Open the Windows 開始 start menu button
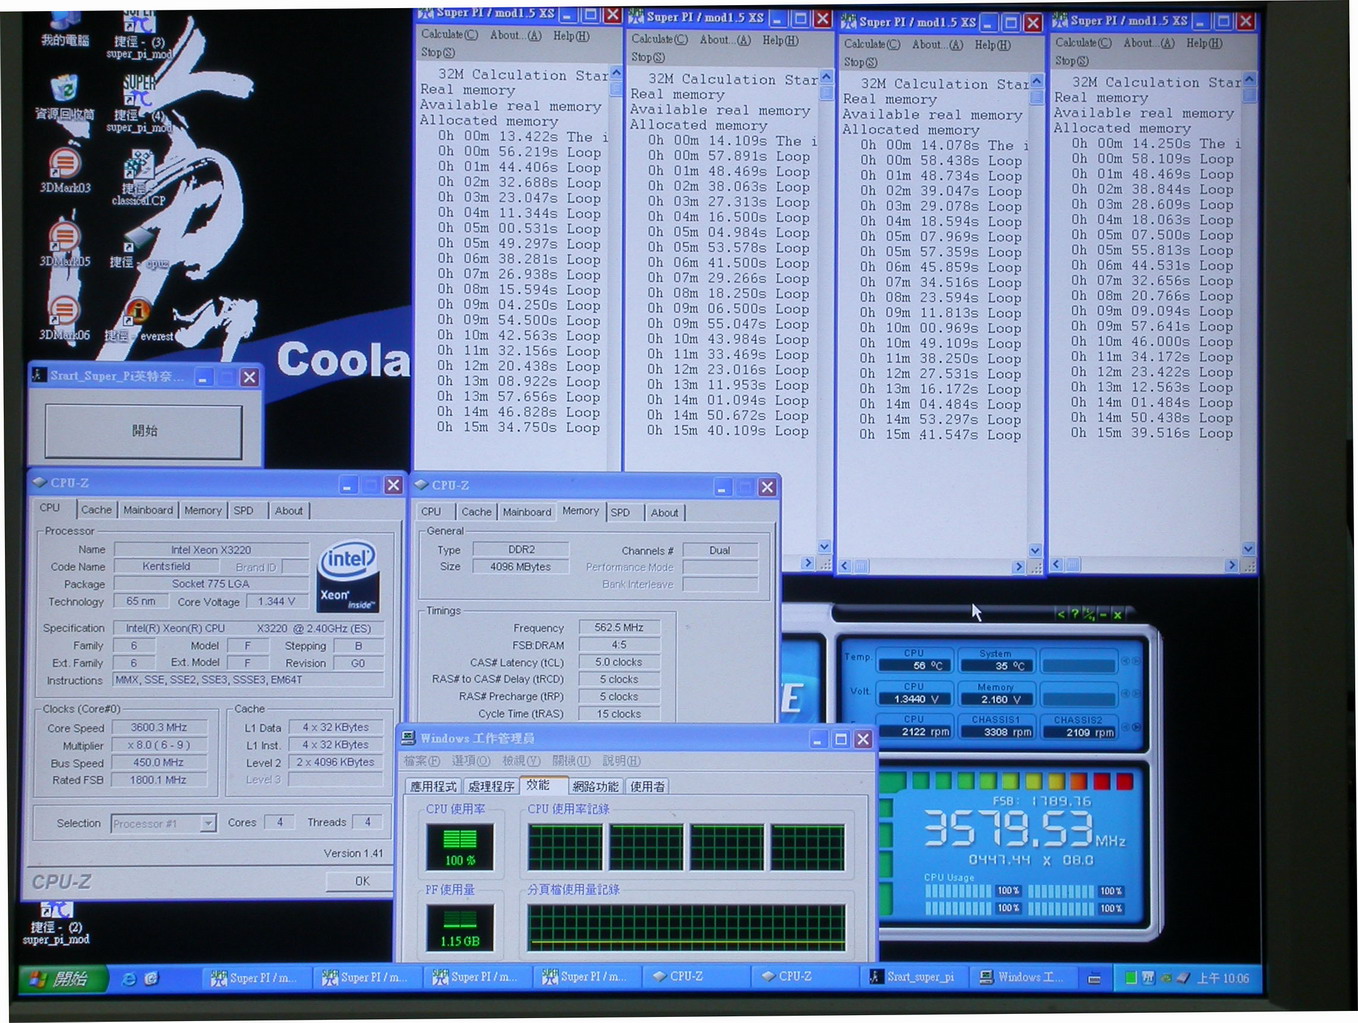 [x=61, y=979]
